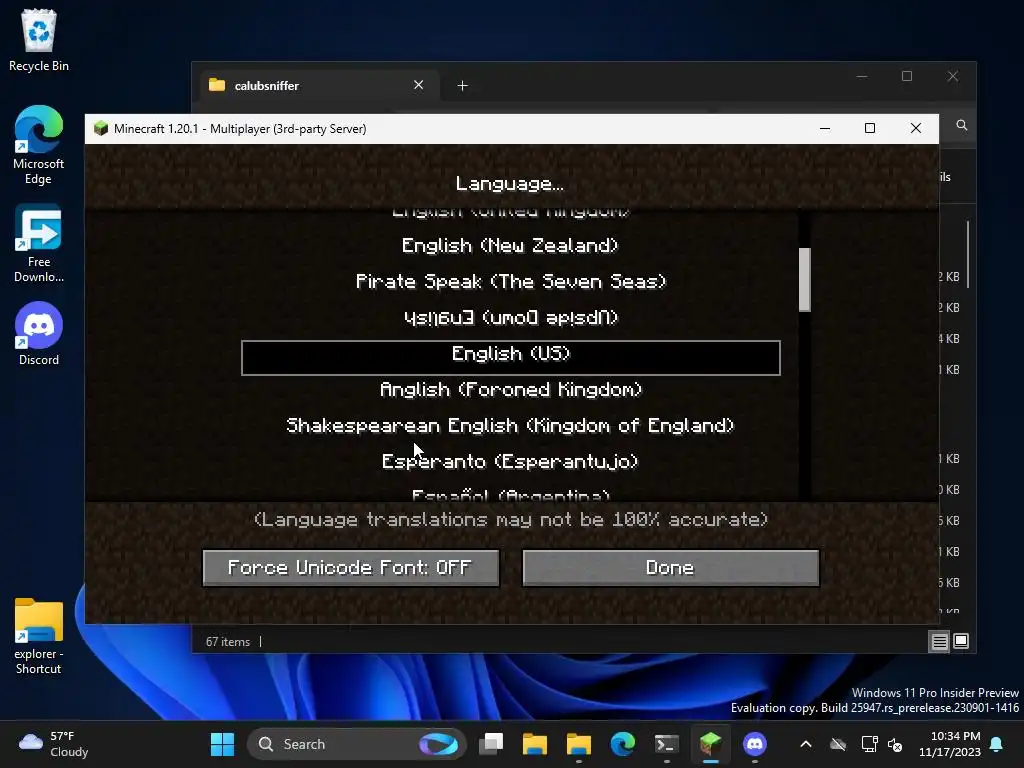This screenshot has height=768, width=1024.
Task: Add a new File Explorer tab
Action: point(462,86)
